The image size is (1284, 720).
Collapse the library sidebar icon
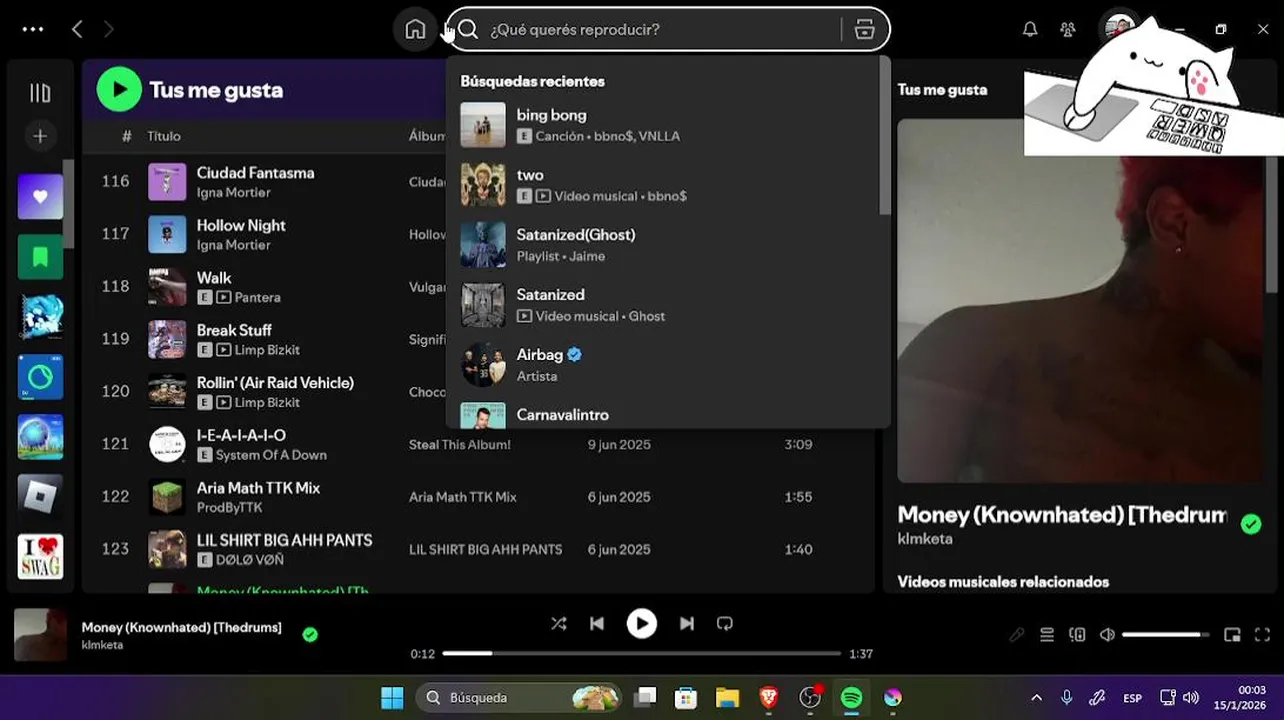click(x=40, y=93)
